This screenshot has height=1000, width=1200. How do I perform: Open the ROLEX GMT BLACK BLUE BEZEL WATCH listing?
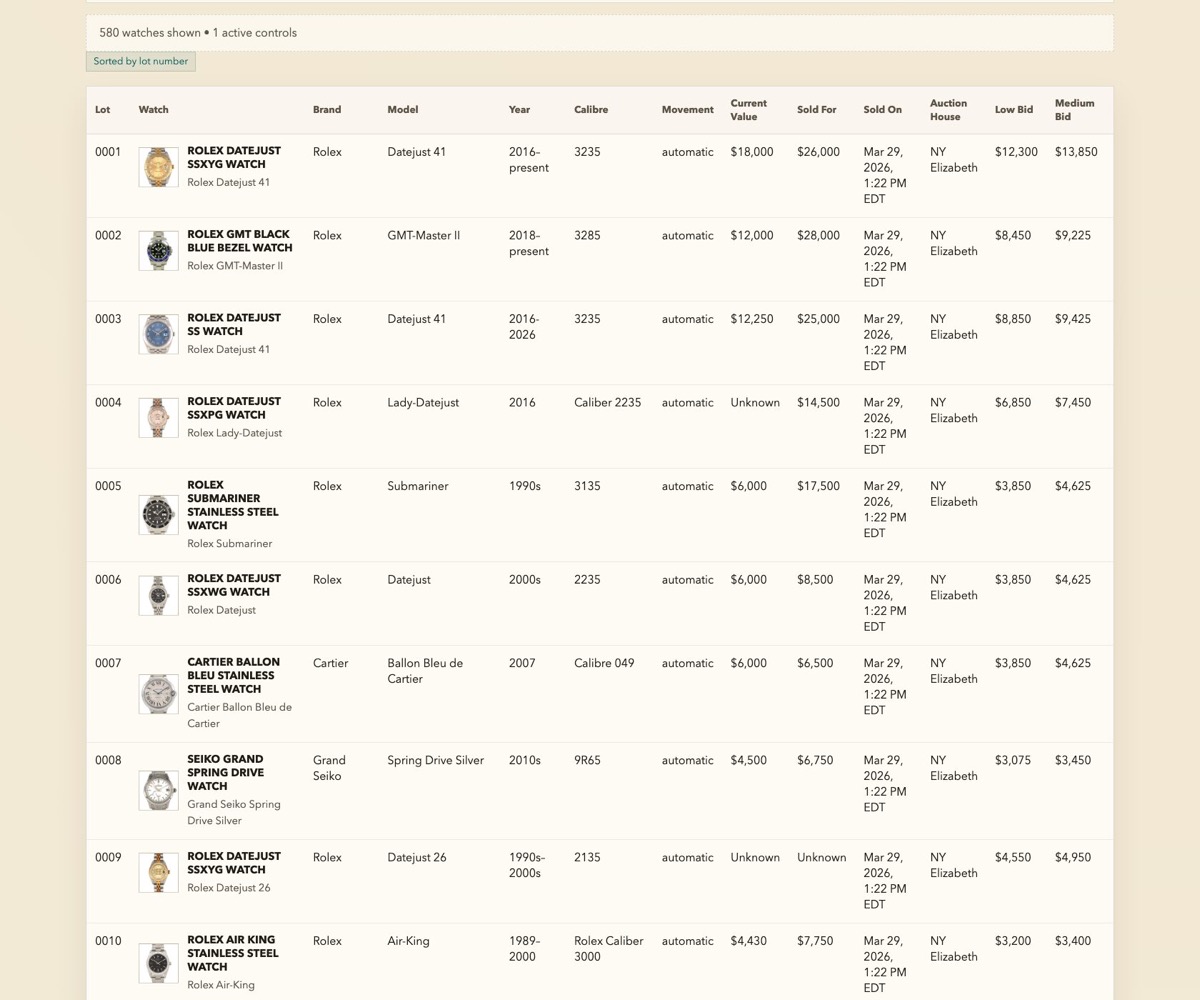tap(239, 241)
